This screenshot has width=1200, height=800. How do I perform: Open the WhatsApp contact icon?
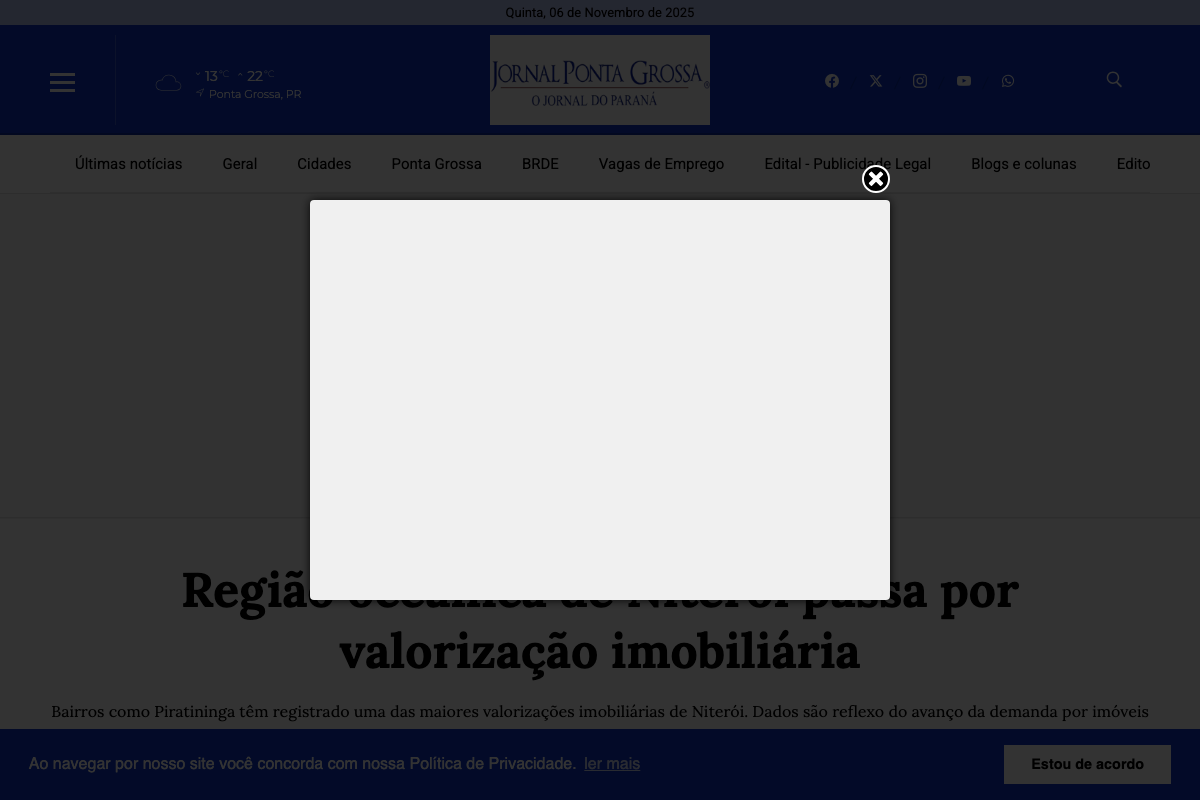coord(1008,80)
